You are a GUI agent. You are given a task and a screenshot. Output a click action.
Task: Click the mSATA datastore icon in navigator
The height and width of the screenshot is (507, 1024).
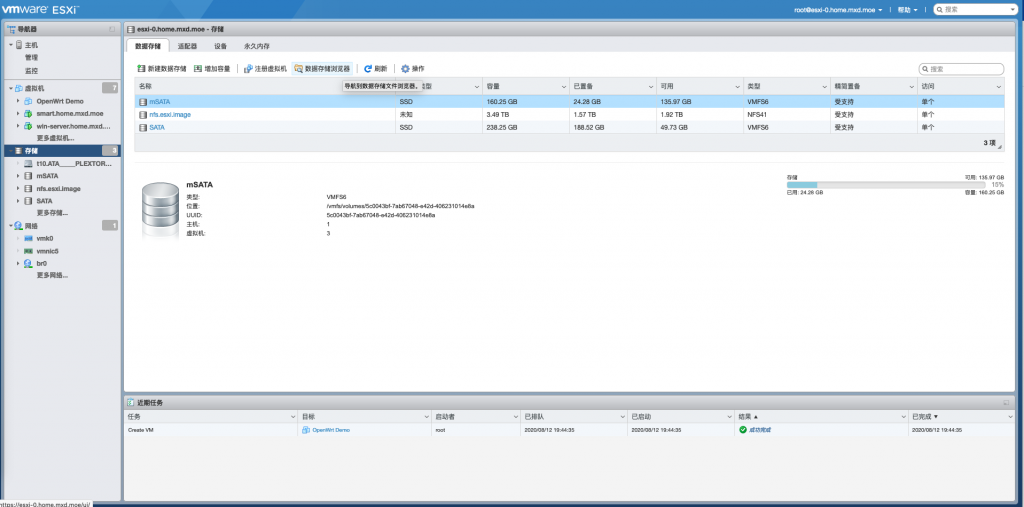28,176
